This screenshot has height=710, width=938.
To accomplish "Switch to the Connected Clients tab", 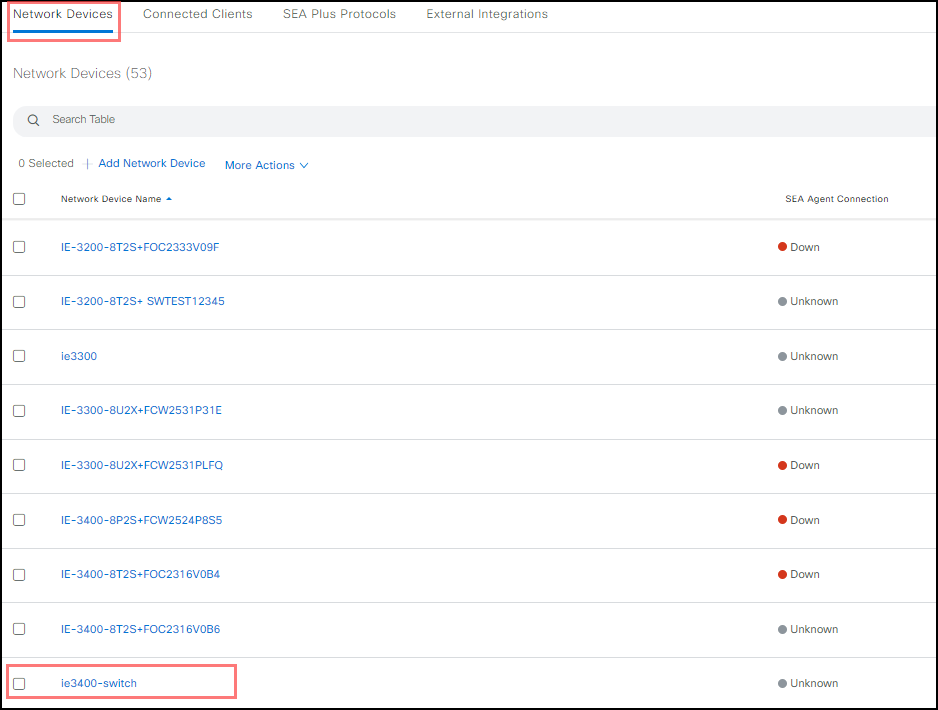I will click(x=197, y=14).
